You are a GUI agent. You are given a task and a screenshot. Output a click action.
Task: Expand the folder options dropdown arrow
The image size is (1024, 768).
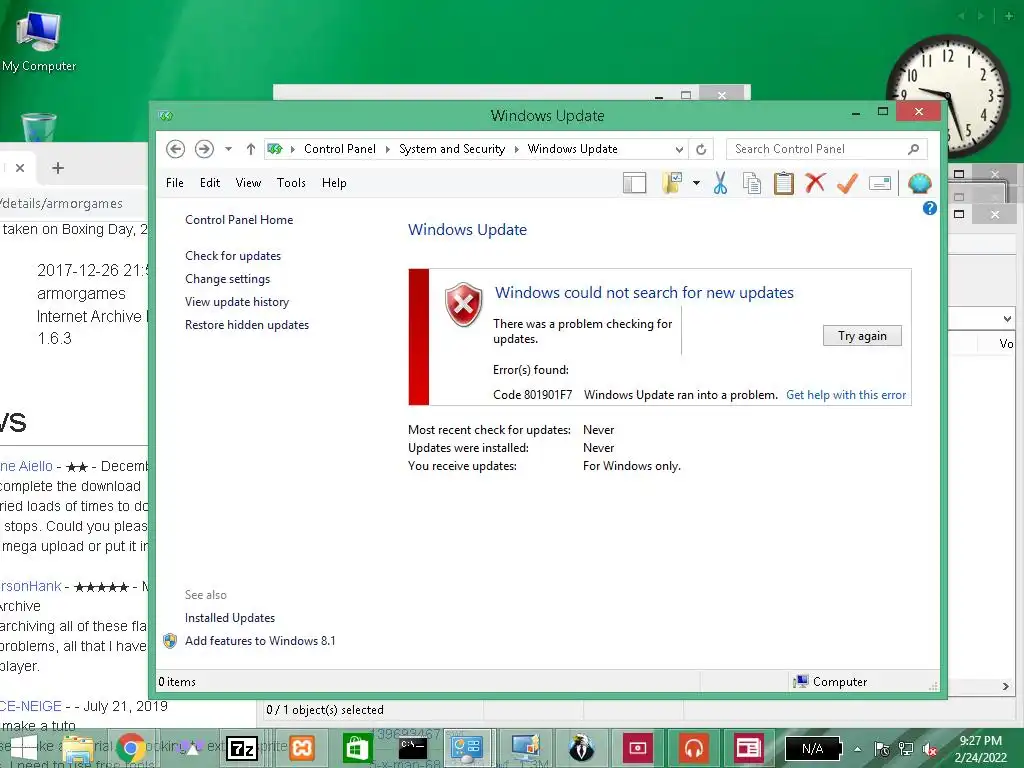pyautogui.click(x=696, y=184)
